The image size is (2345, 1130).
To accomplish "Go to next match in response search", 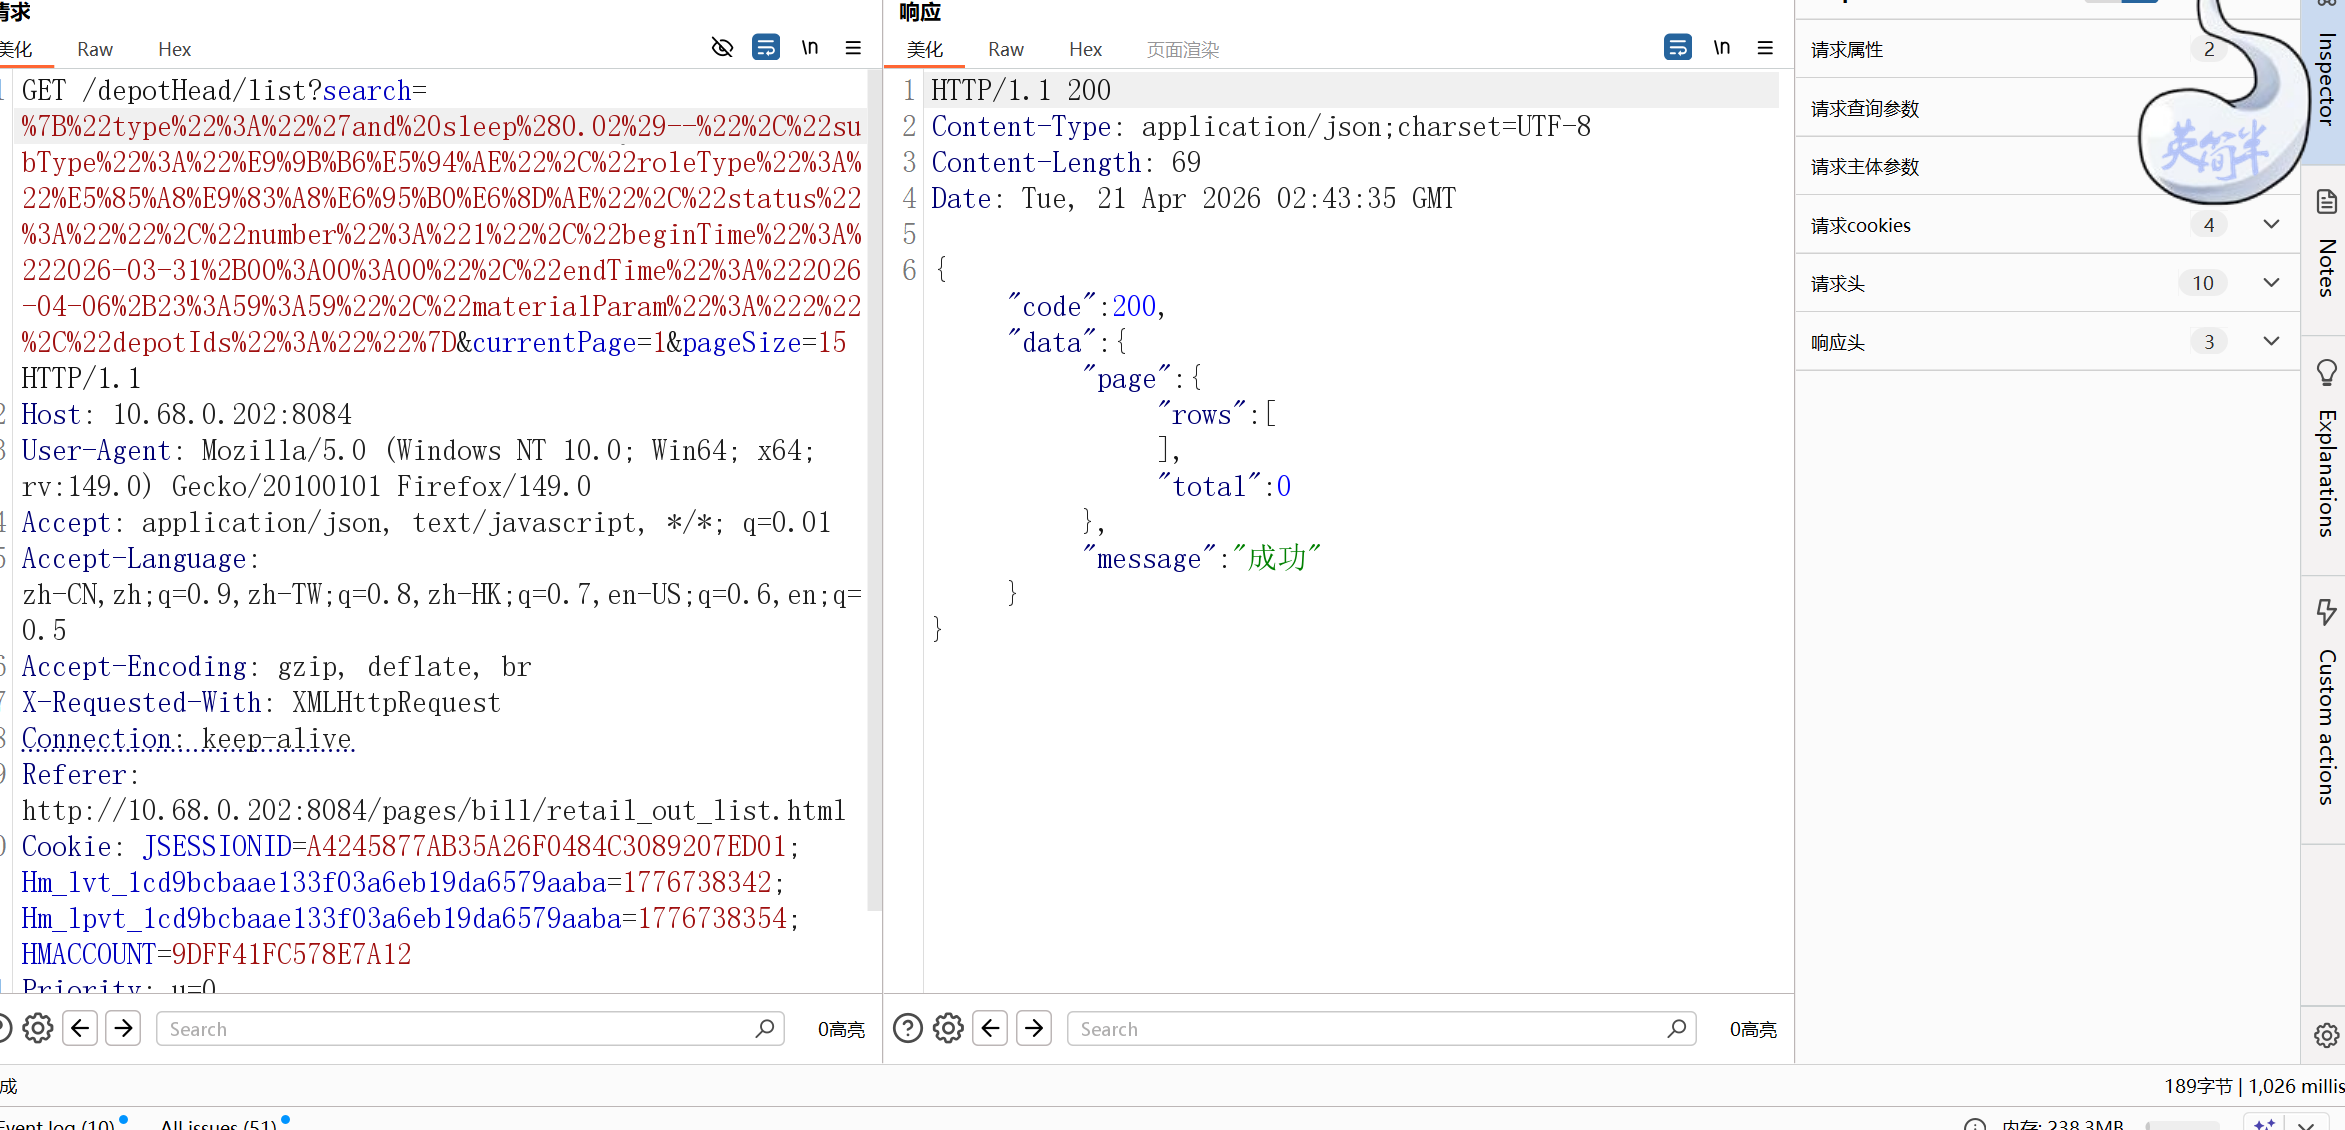I will click(x=1035, y=1028).
